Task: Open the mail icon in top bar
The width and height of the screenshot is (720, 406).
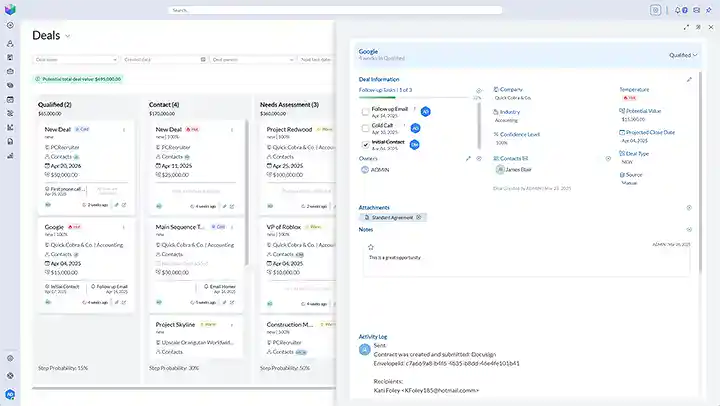Action: pos(697,10)
